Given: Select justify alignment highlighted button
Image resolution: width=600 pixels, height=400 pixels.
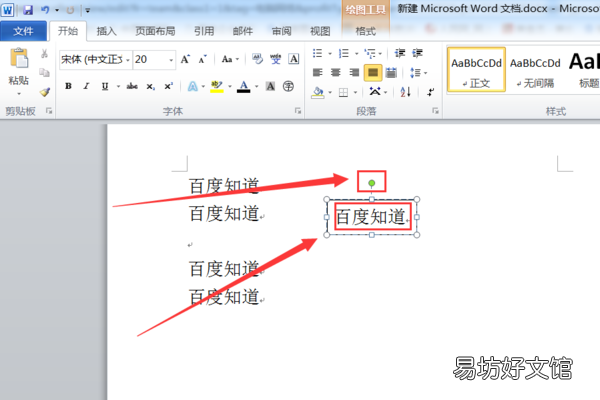Looking at the screenshot, I should click(x=373, y=73).
